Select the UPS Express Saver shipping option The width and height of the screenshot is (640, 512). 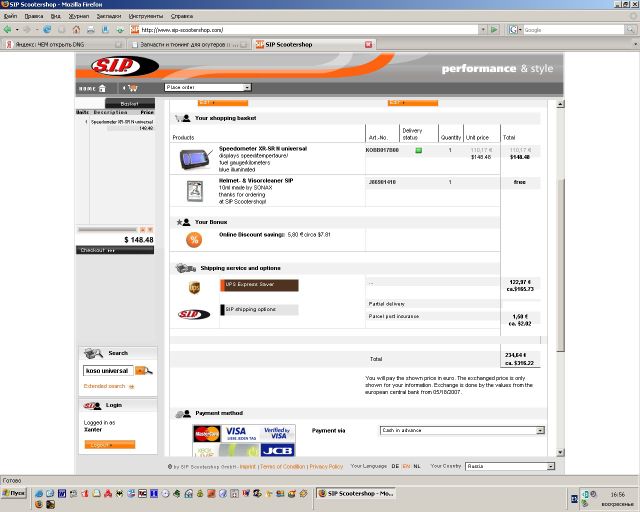tap(259, 285)
